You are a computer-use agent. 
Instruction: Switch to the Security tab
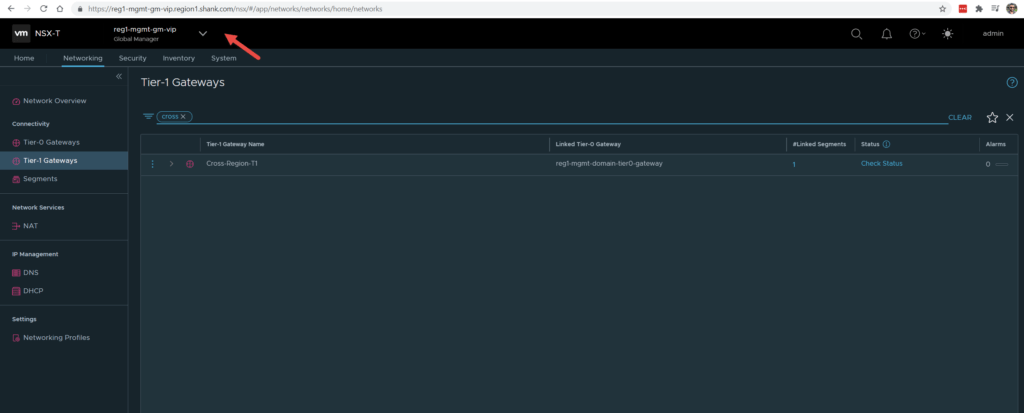tap(133, 58)
